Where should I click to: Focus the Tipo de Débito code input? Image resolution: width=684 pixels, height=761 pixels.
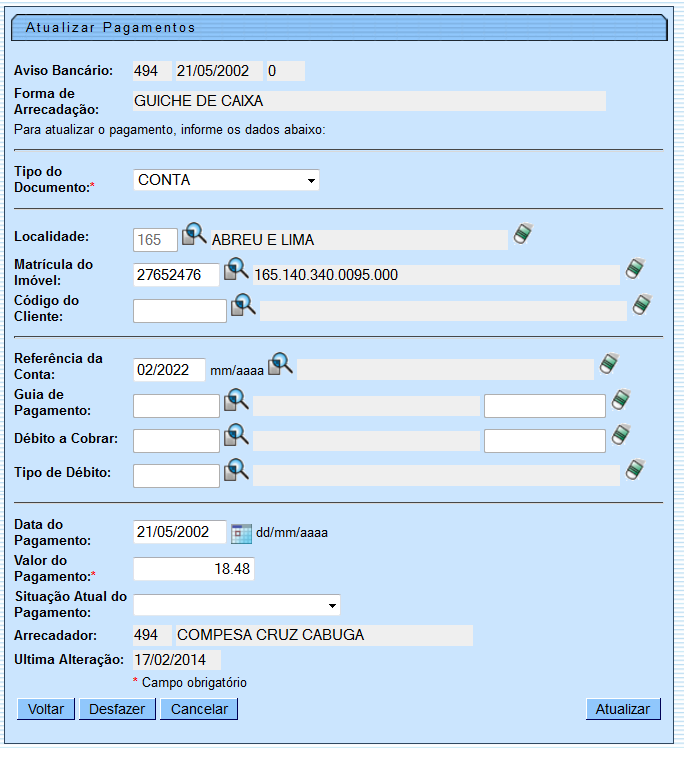176,476
